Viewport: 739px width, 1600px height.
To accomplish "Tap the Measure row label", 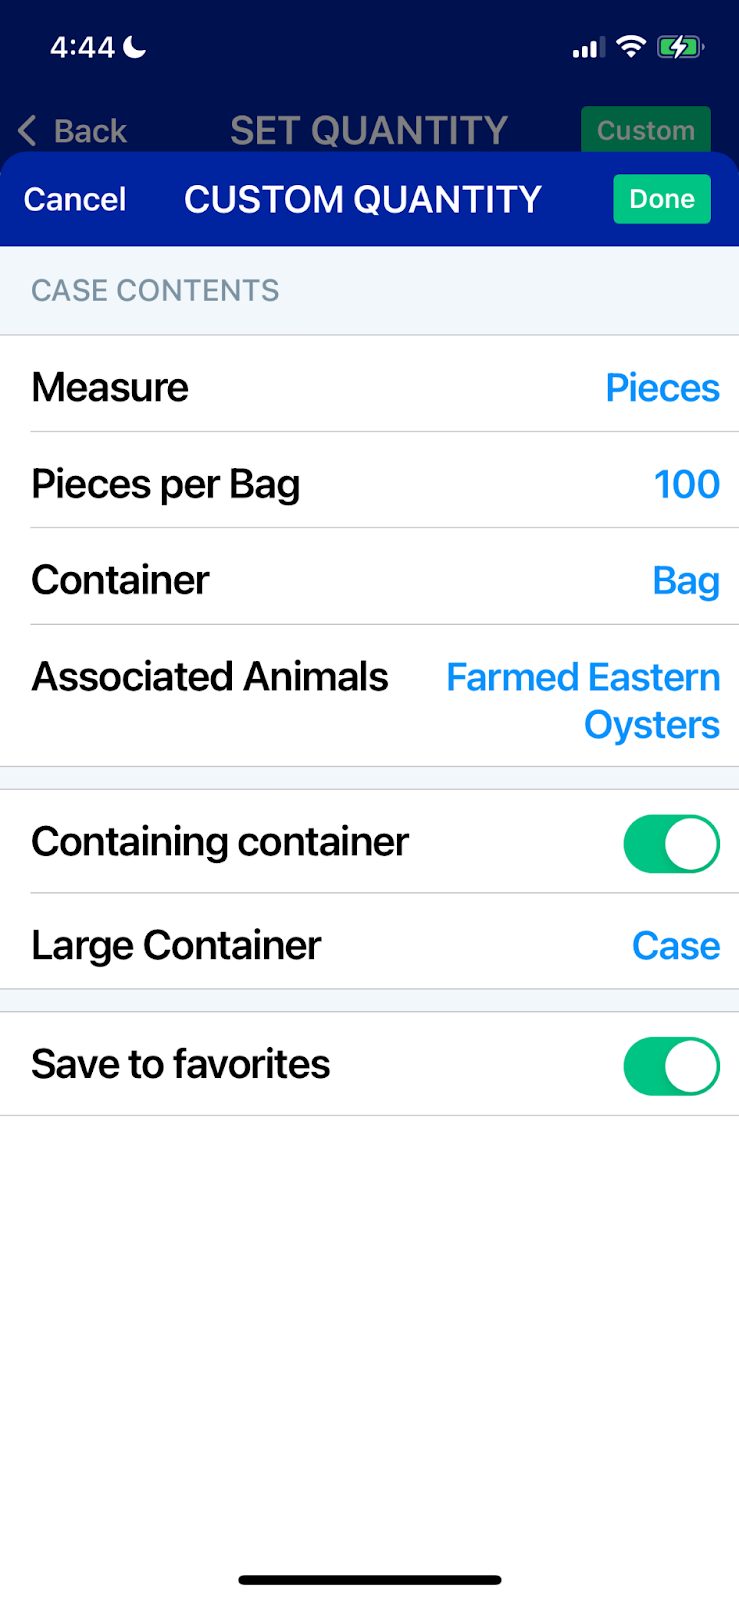I will [110, 388].
